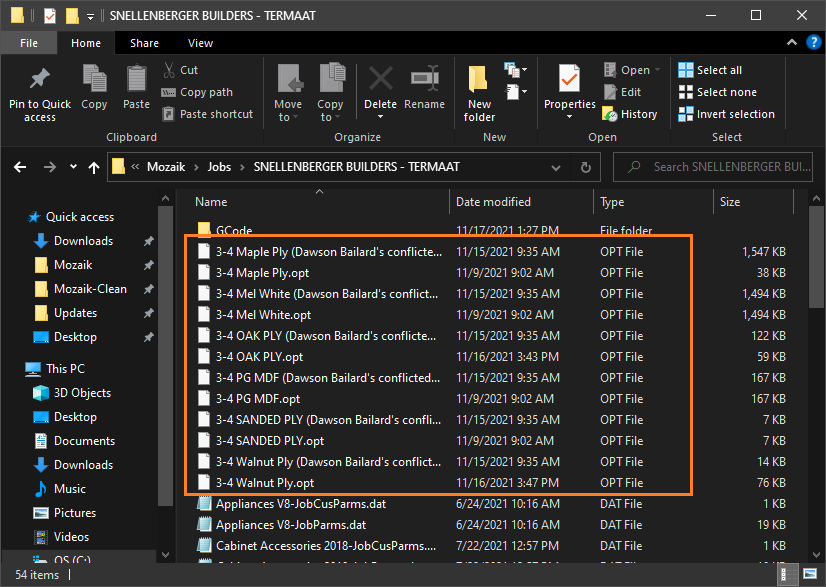Open the address bar history dropdown

click(x=557, y=167)
